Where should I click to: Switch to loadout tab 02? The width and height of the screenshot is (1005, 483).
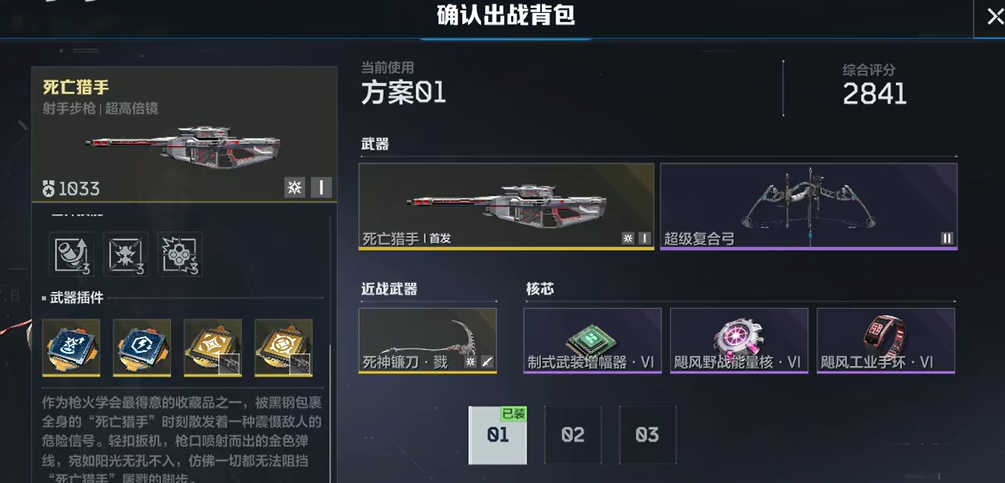(572, 435)
